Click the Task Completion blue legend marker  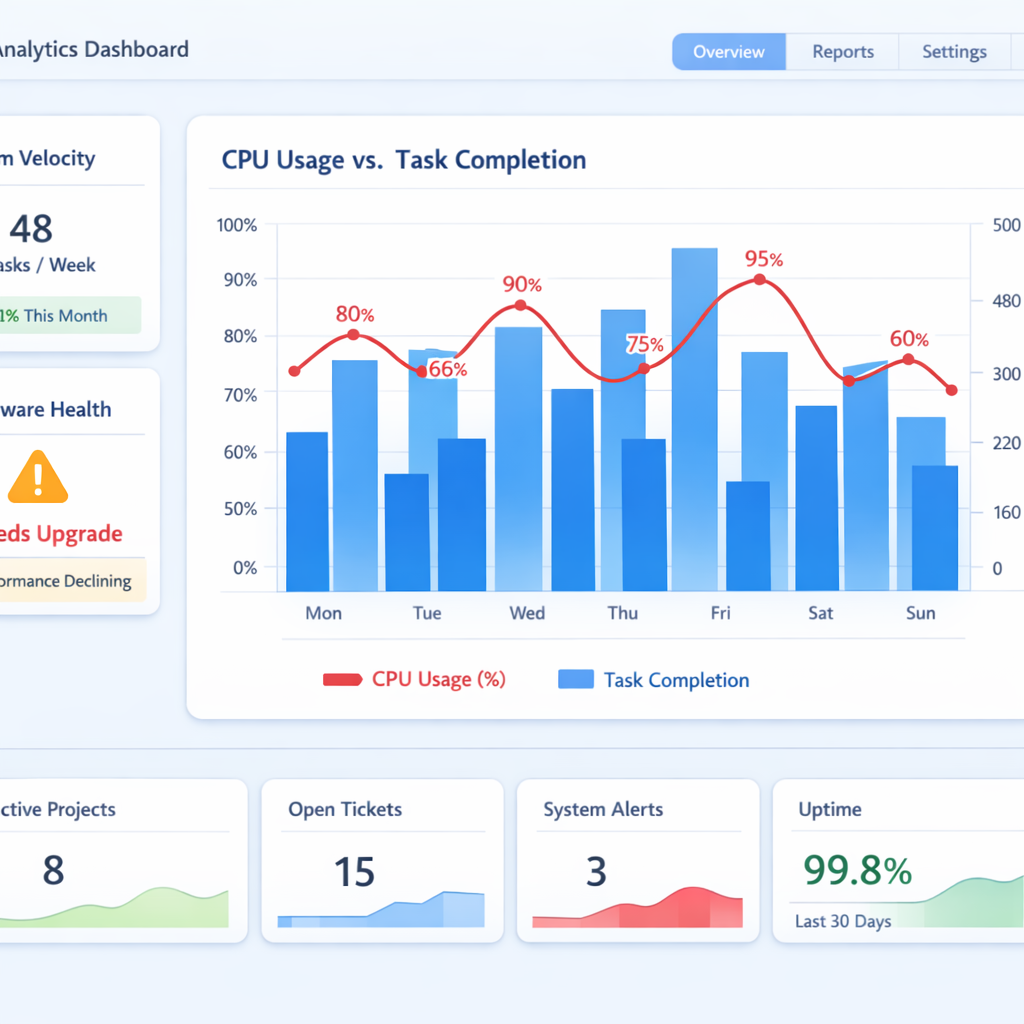coord(576,679)
